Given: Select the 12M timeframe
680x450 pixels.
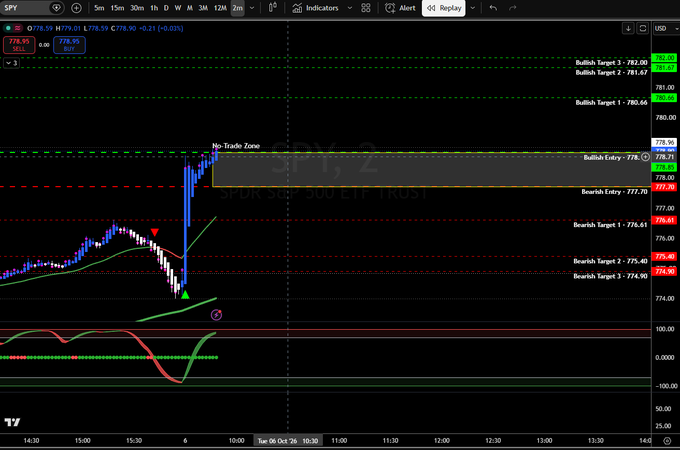Looking at the screenshot, I should coord(220,8).
